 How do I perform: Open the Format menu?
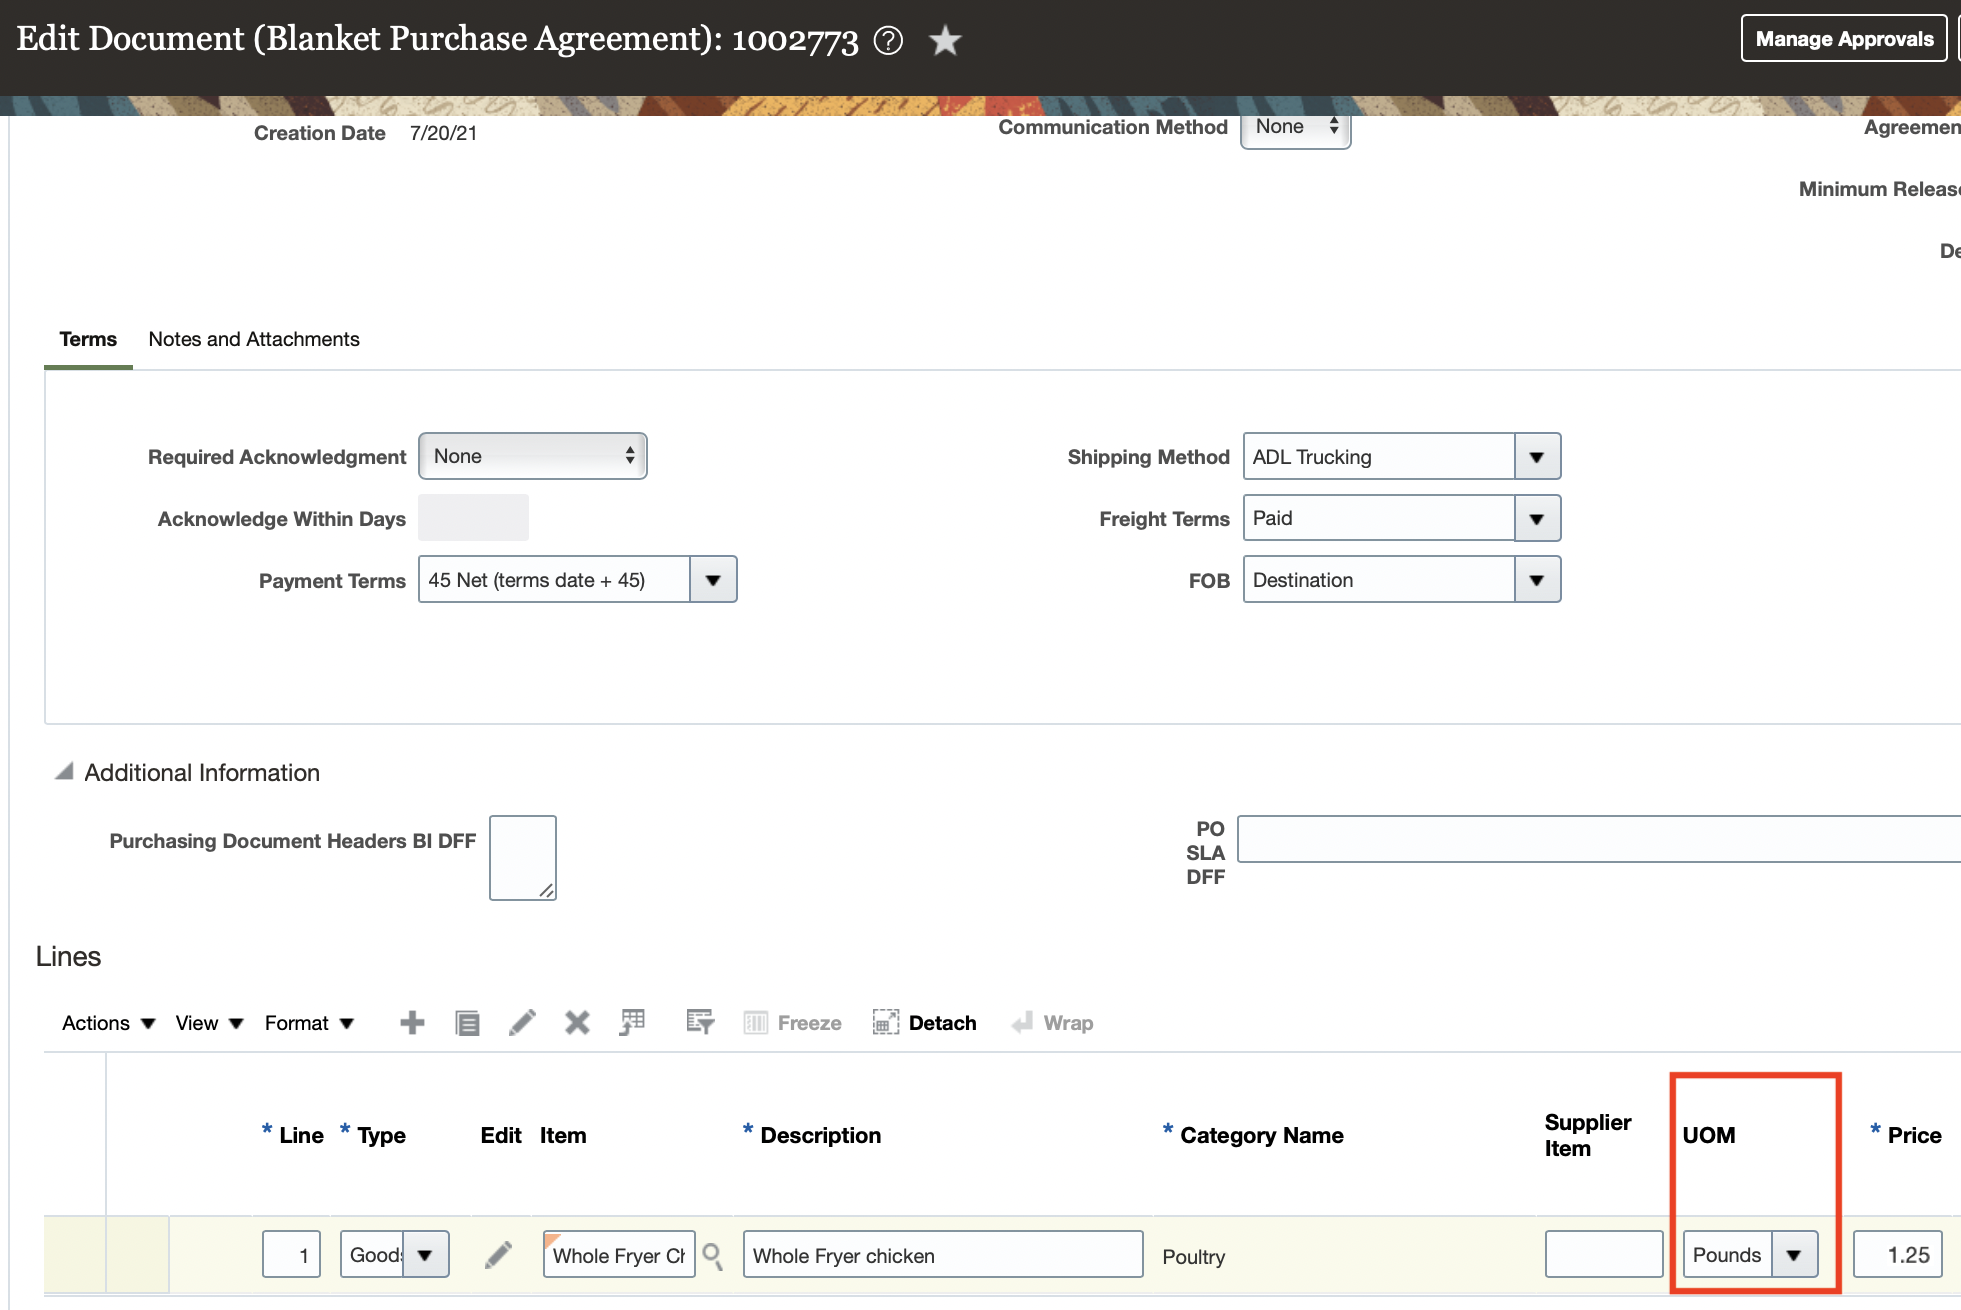(x=309, y=1023)
